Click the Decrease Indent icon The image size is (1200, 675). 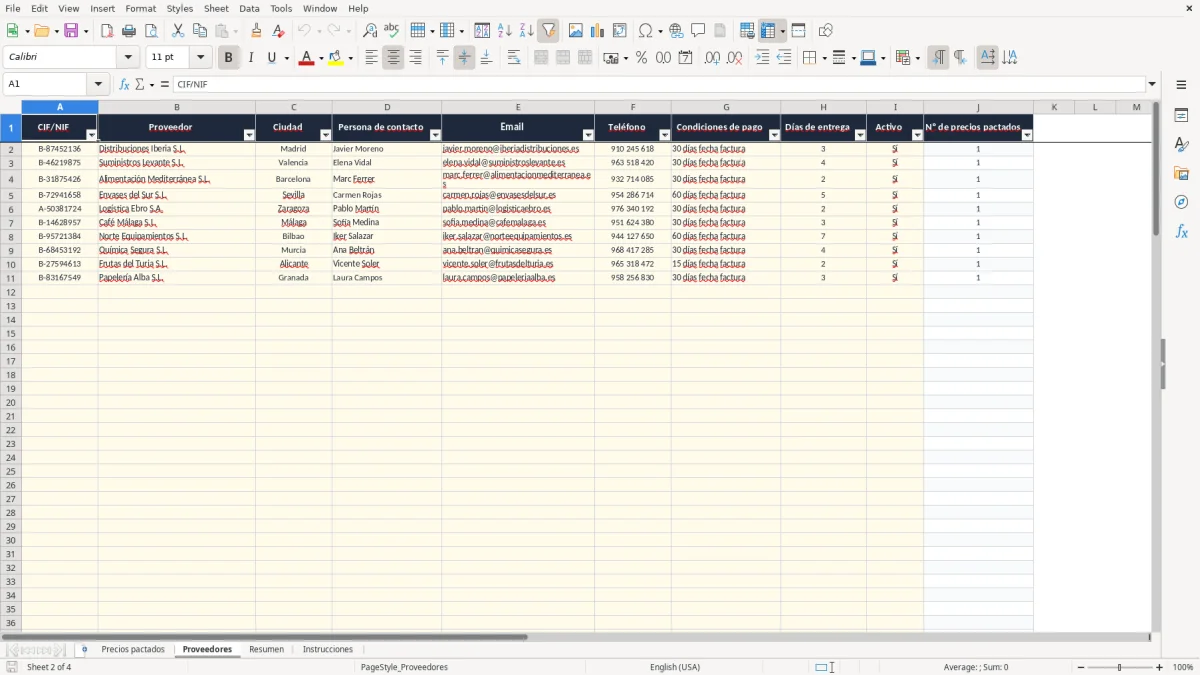click(x=784, y=58)
